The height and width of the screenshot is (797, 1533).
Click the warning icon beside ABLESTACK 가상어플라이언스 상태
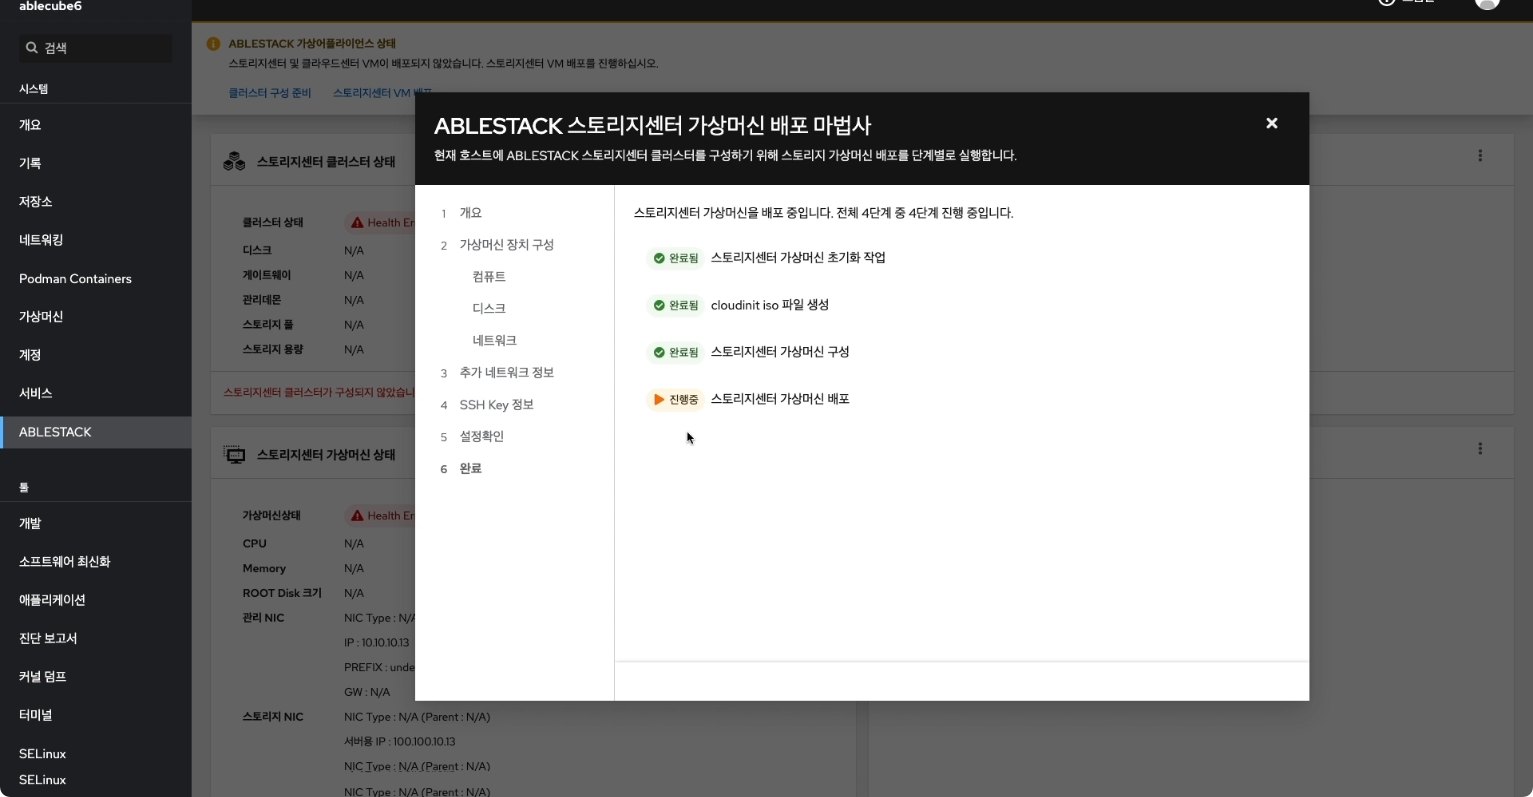tap(213, 44)
